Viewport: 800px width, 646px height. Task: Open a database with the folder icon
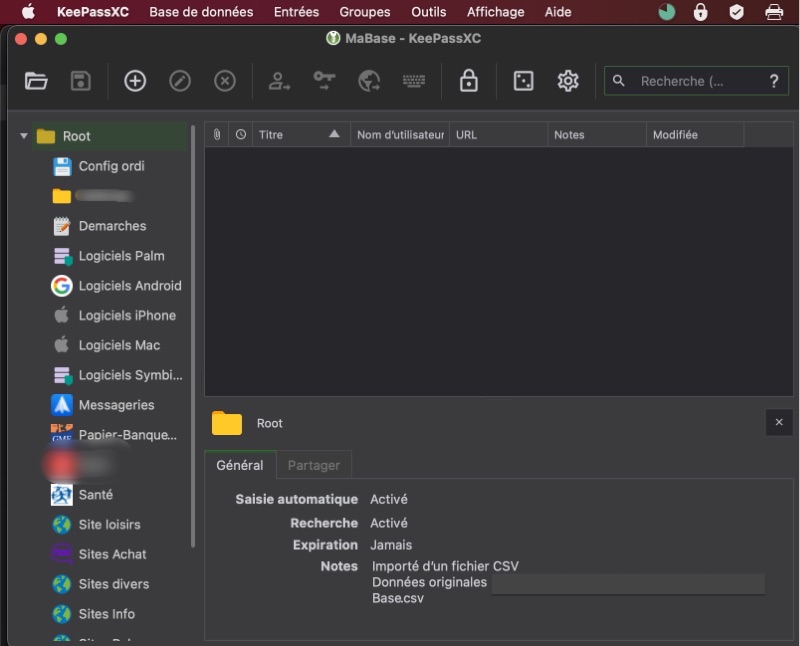coord(36,82)
